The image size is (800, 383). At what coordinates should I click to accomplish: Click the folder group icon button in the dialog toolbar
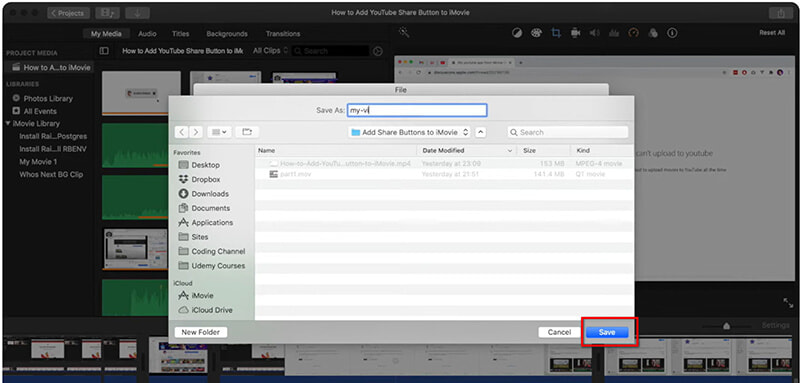point(247,132)
